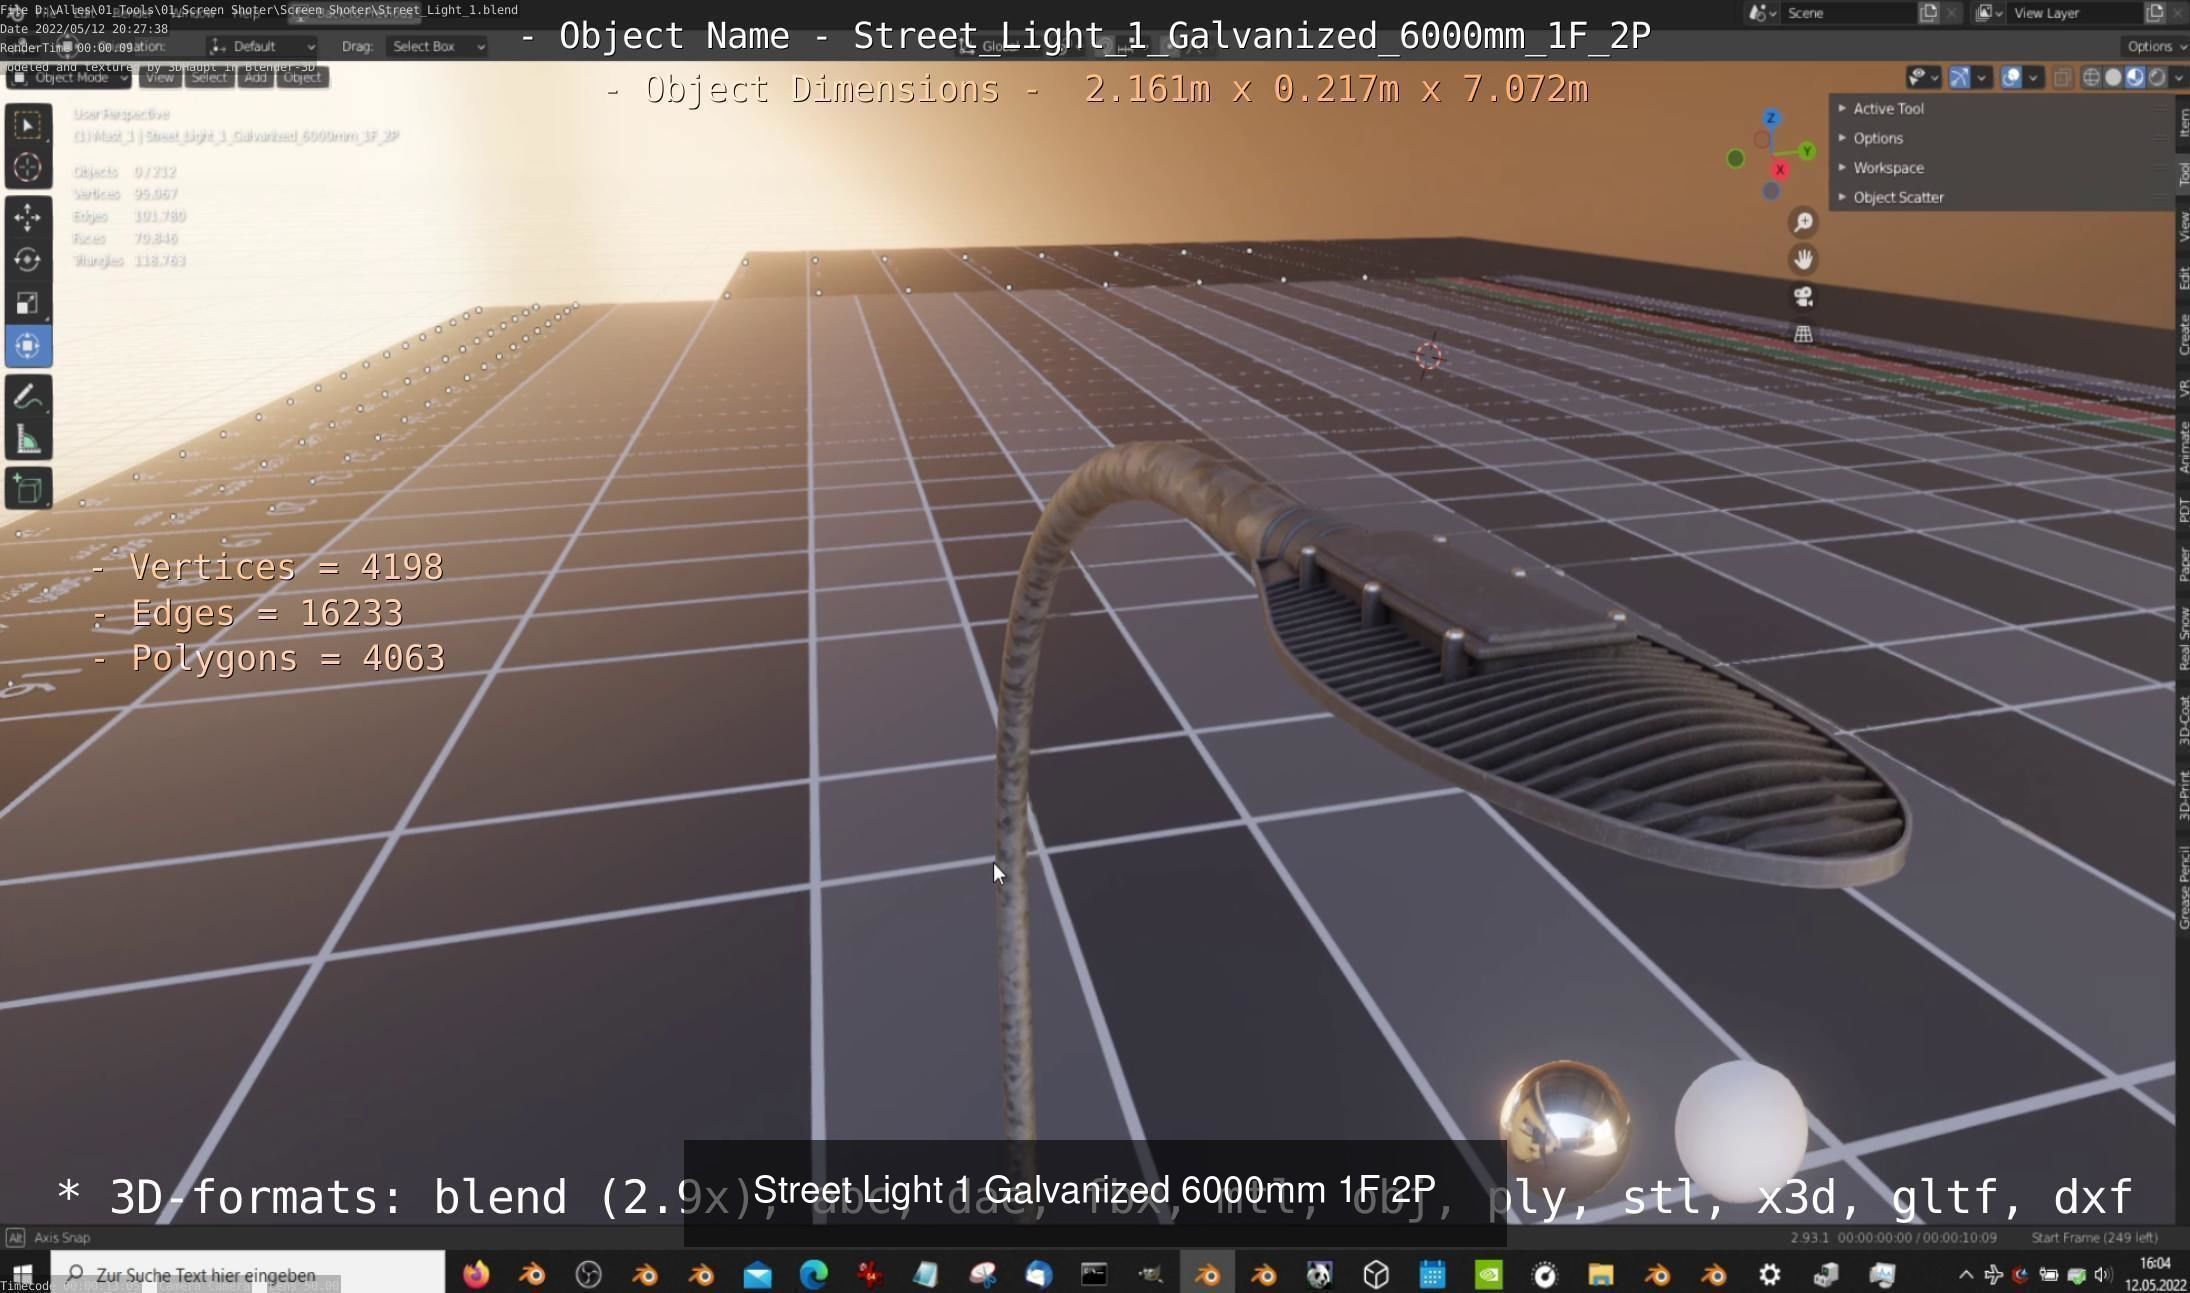Screen dimensions: 2190x1293
Task: Show hidden system tray icons chevron
Action: click(x=1965, y=1274)
